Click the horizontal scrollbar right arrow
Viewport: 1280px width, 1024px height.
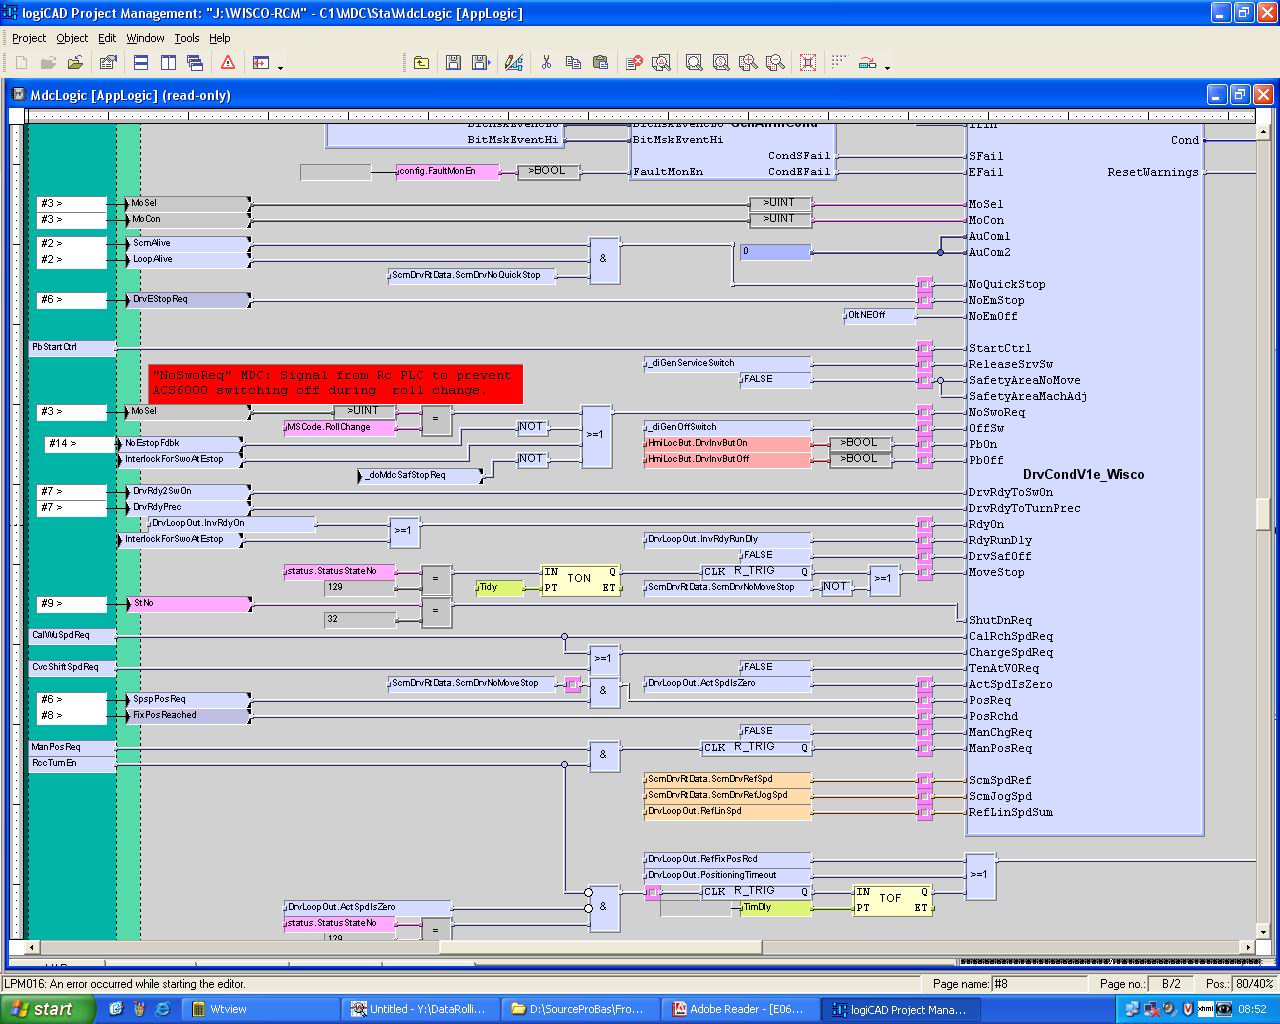coord(1246,946)
